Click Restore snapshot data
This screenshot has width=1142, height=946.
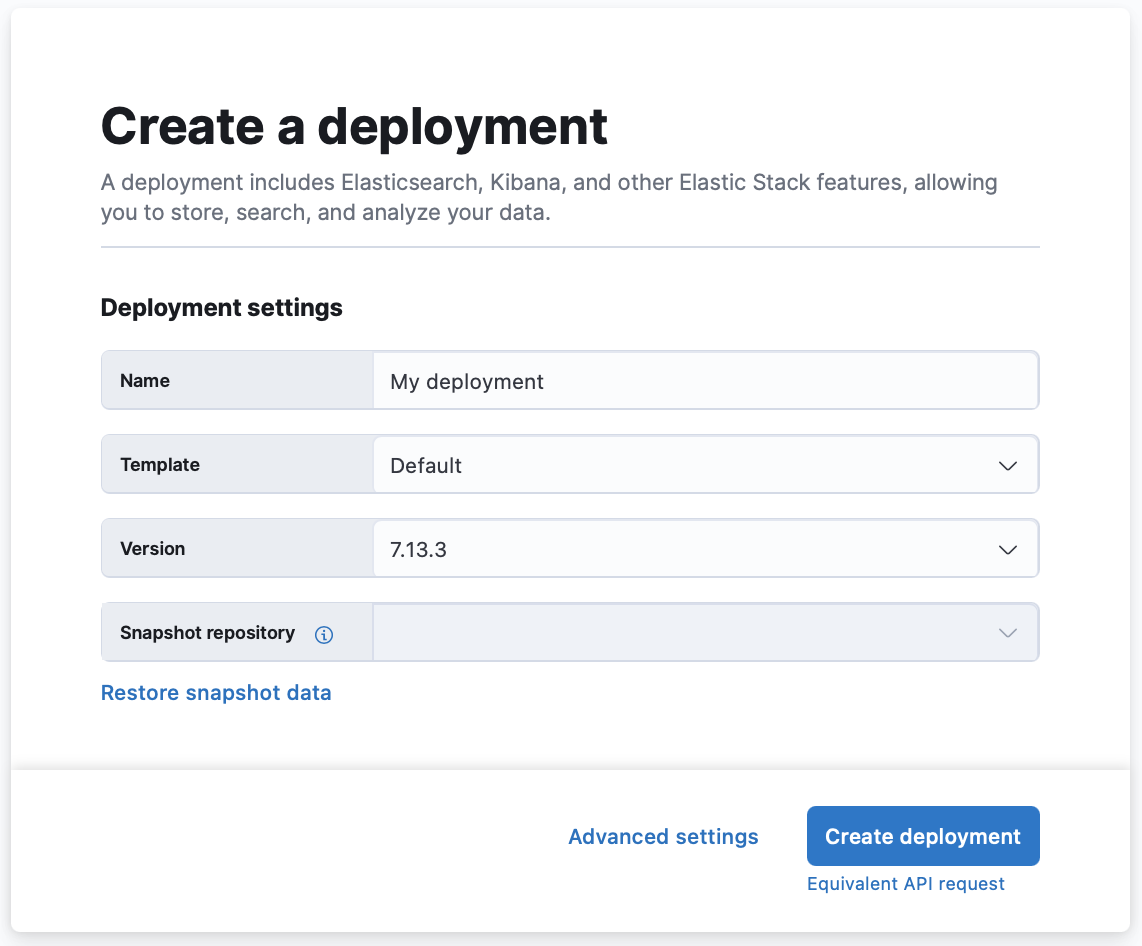tap(216, 692)
